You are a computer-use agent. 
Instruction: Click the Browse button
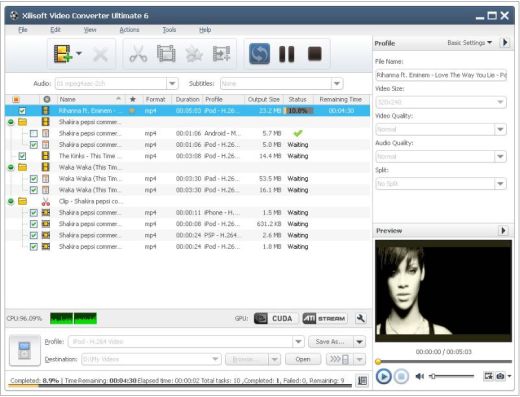246,359
